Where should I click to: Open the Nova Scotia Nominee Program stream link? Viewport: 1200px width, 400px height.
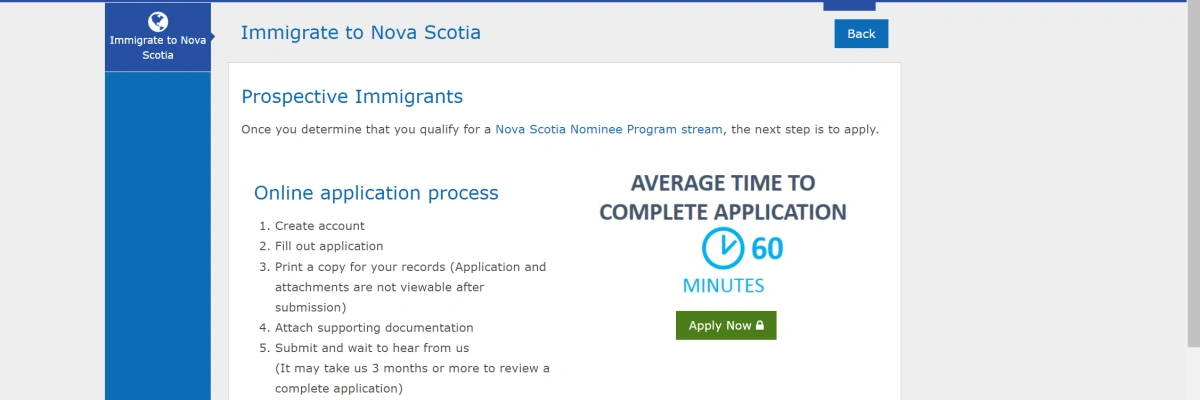611,129
